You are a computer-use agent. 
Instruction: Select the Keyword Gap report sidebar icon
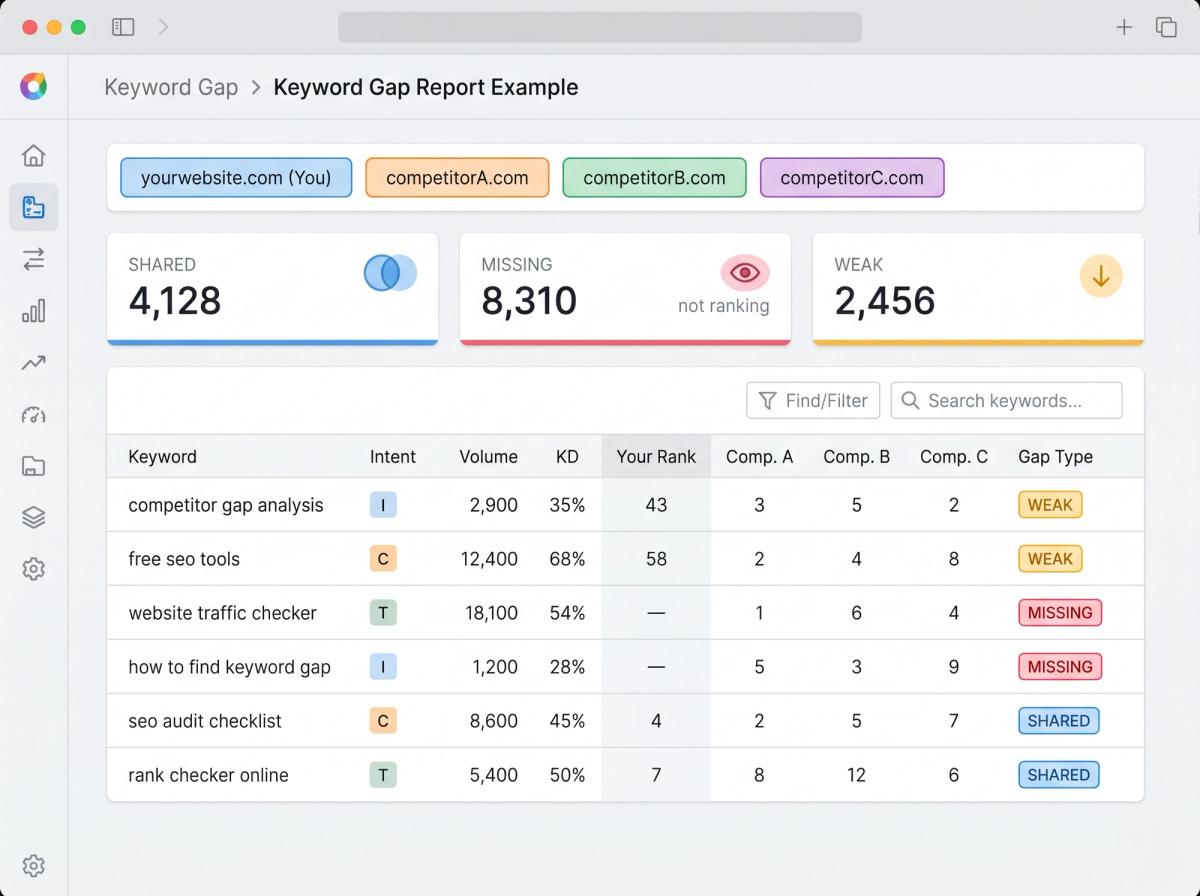point(34,207)
